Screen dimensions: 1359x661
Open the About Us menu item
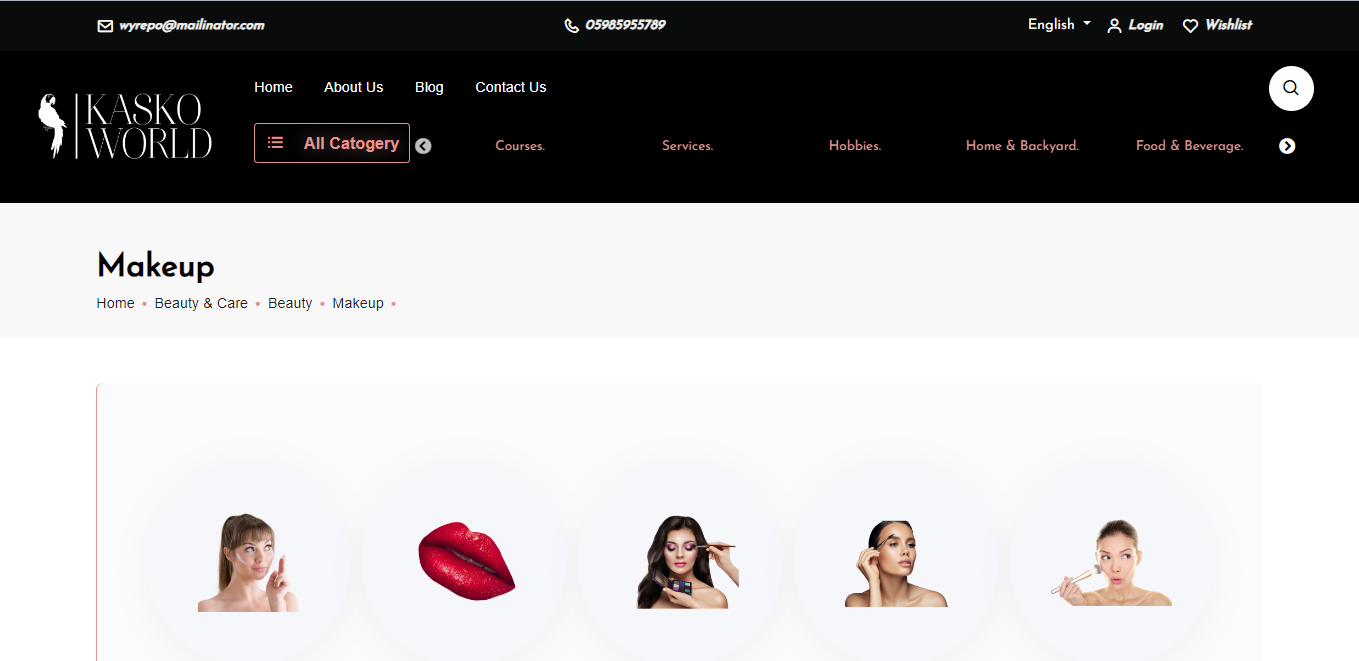tap(353, 87)
